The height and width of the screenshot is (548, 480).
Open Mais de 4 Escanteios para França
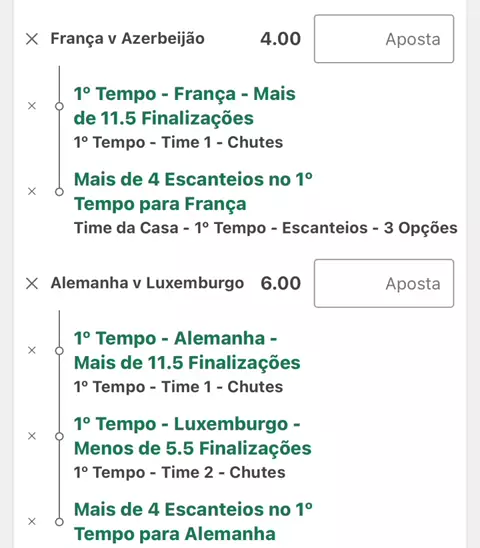(193, 192)
